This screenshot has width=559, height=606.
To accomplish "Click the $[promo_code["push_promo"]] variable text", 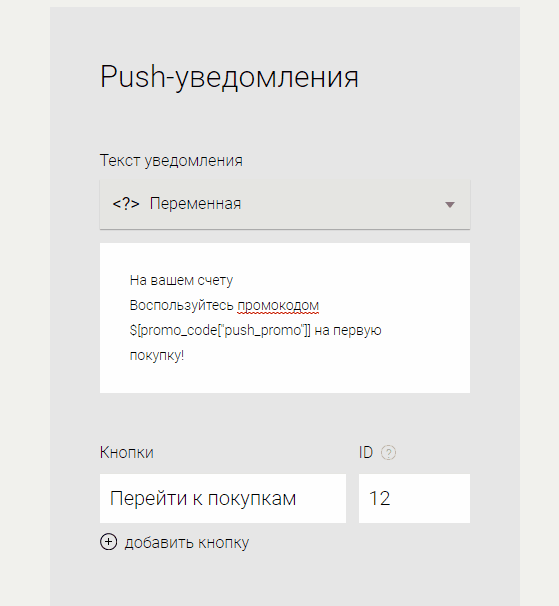I will [x=220, y=330].
